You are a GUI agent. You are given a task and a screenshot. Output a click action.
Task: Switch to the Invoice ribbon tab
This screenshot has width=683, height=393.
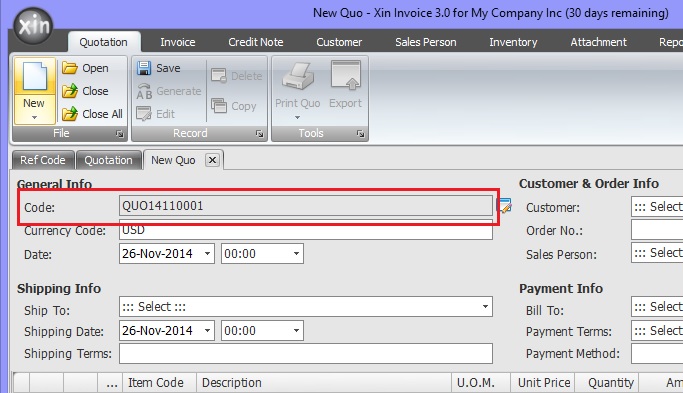tap(178, 42)
